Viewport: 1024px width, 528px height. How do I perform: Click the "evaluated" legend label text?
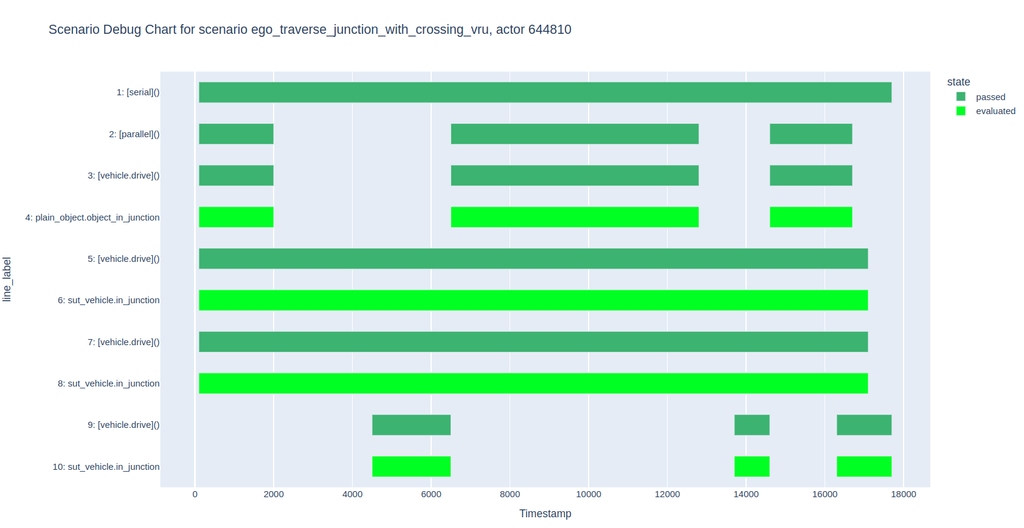995,111
